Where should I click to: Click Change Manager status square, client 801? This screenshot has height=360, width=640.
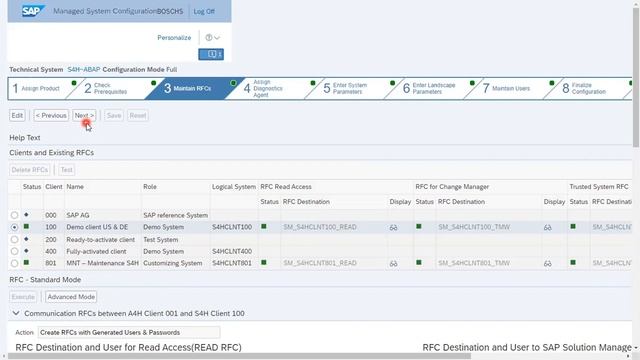pyautogui.click(x=419, y=262)
